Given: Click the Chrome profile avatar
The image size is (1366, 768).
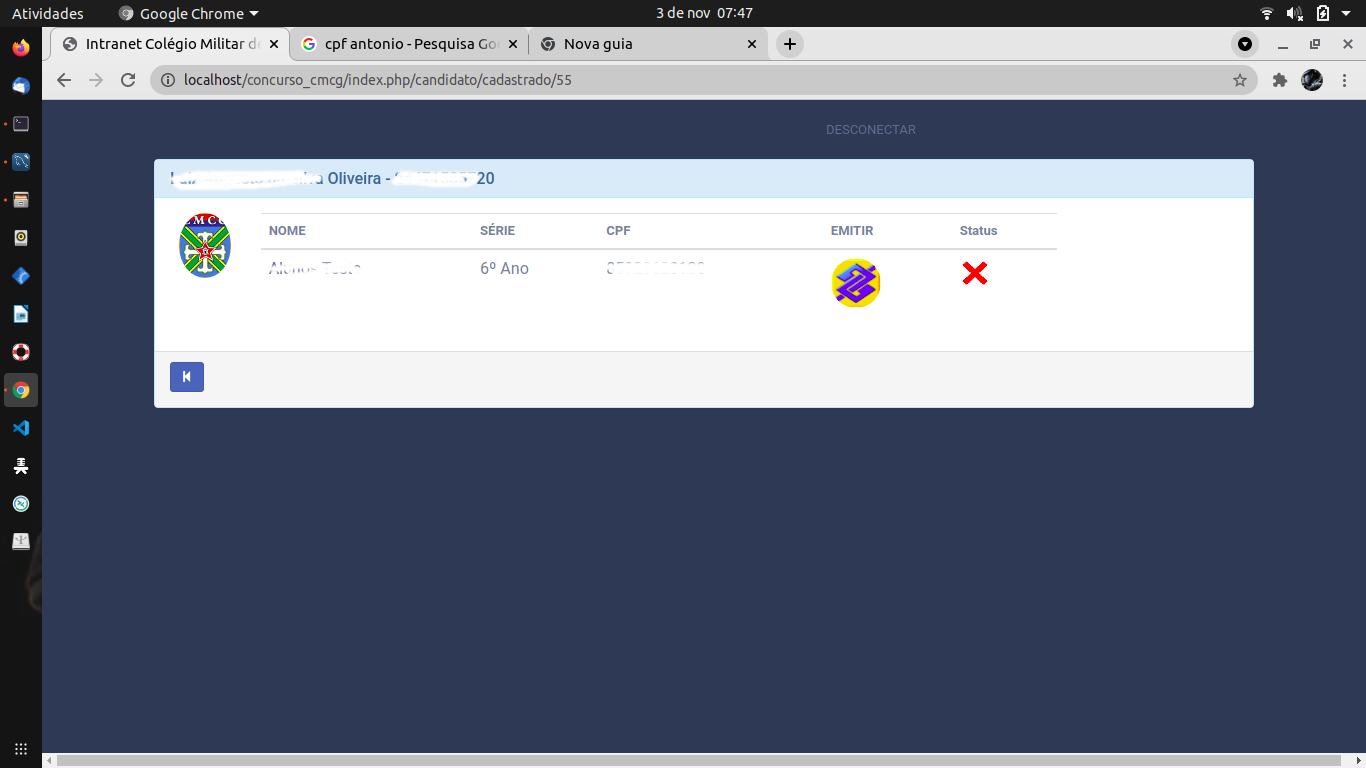Looking at the screenshot, I should 1312,80.
